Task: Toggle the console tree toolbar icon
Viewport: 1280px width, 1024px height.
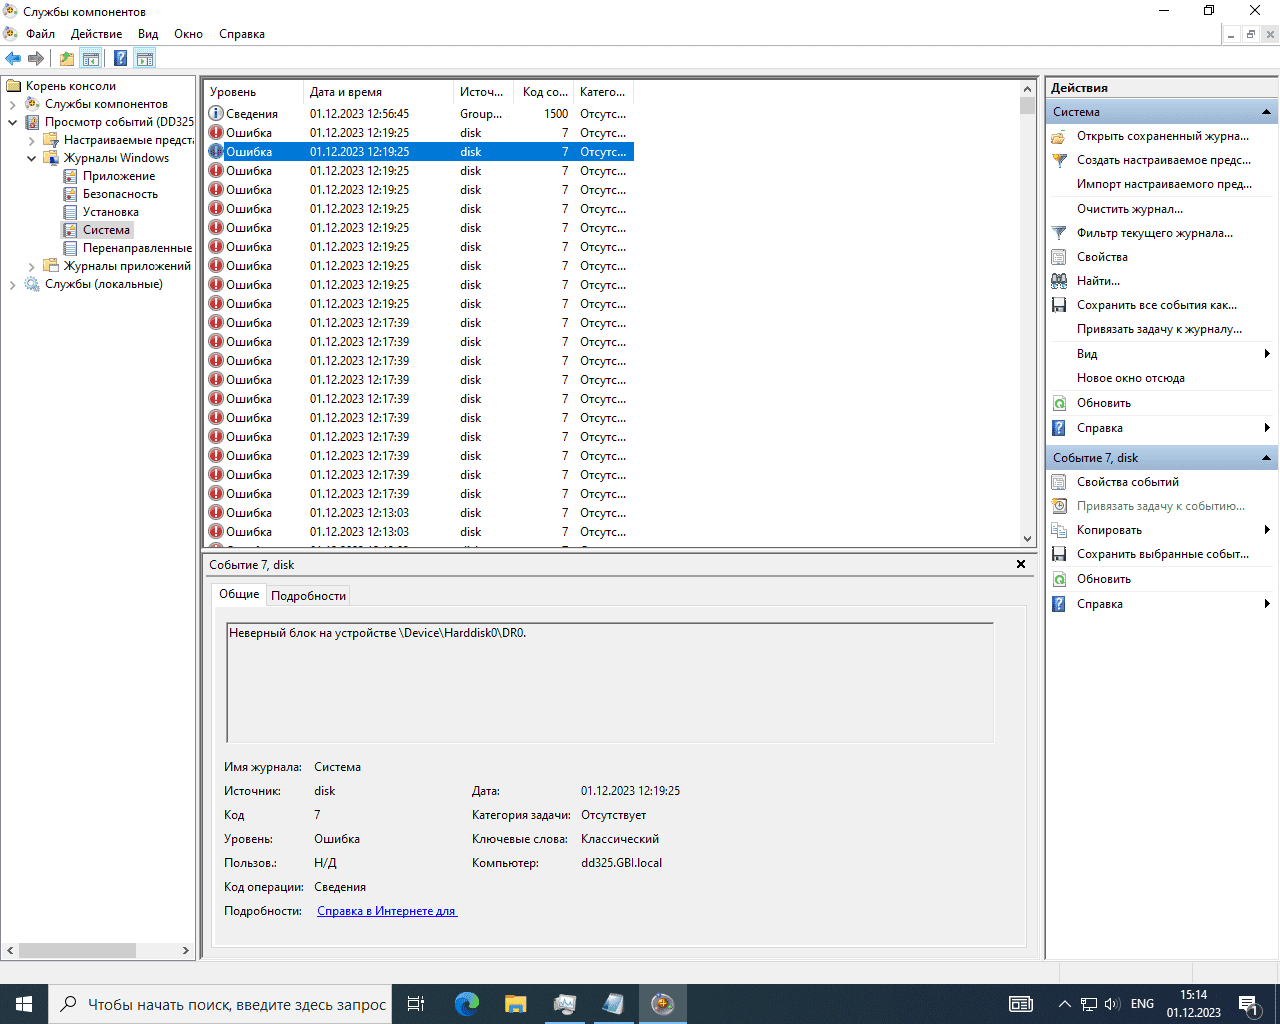Action: 91,59
